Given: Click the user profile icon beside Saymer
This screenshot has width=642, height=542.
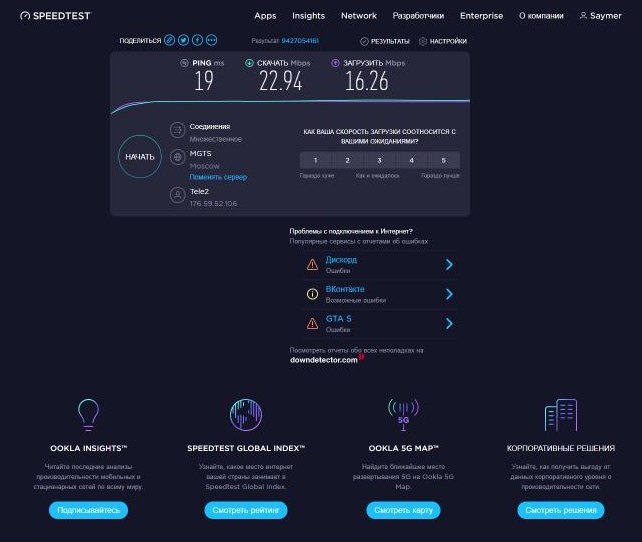Looking at the screenshot, I should [x=583, y=16].
